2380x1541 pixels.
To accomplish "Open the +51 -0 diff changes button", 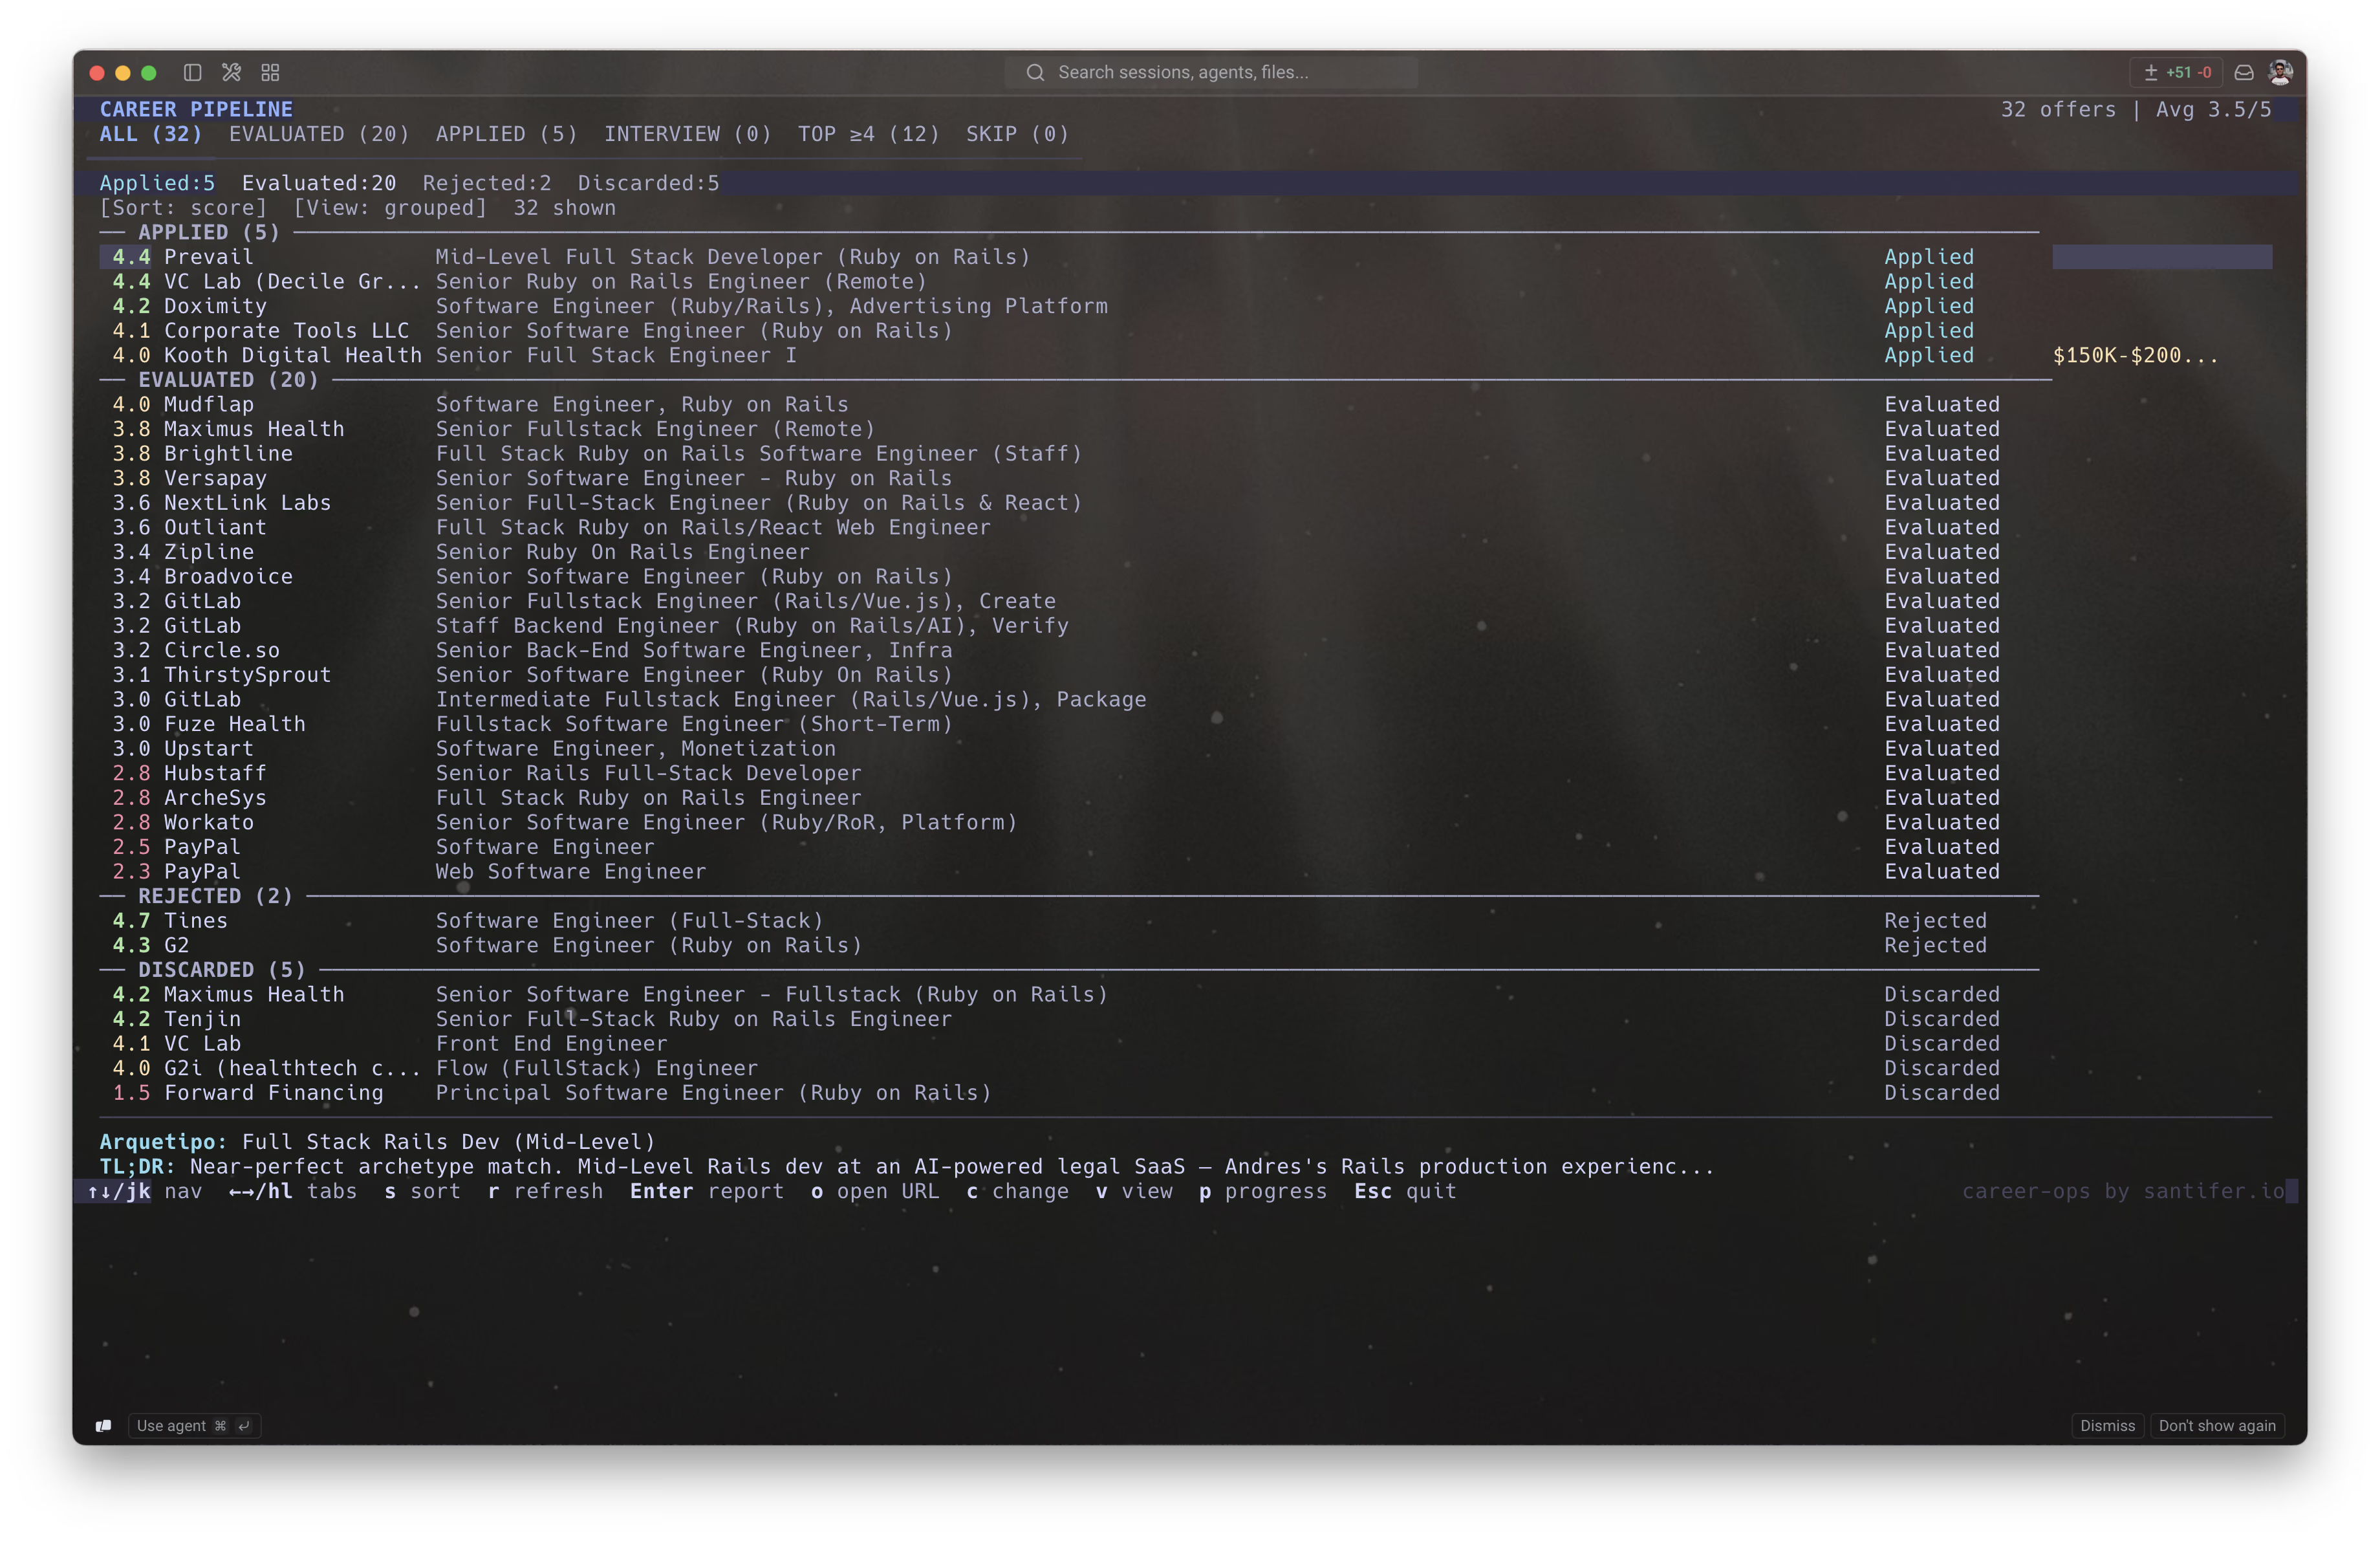I will coord(2177,72).
